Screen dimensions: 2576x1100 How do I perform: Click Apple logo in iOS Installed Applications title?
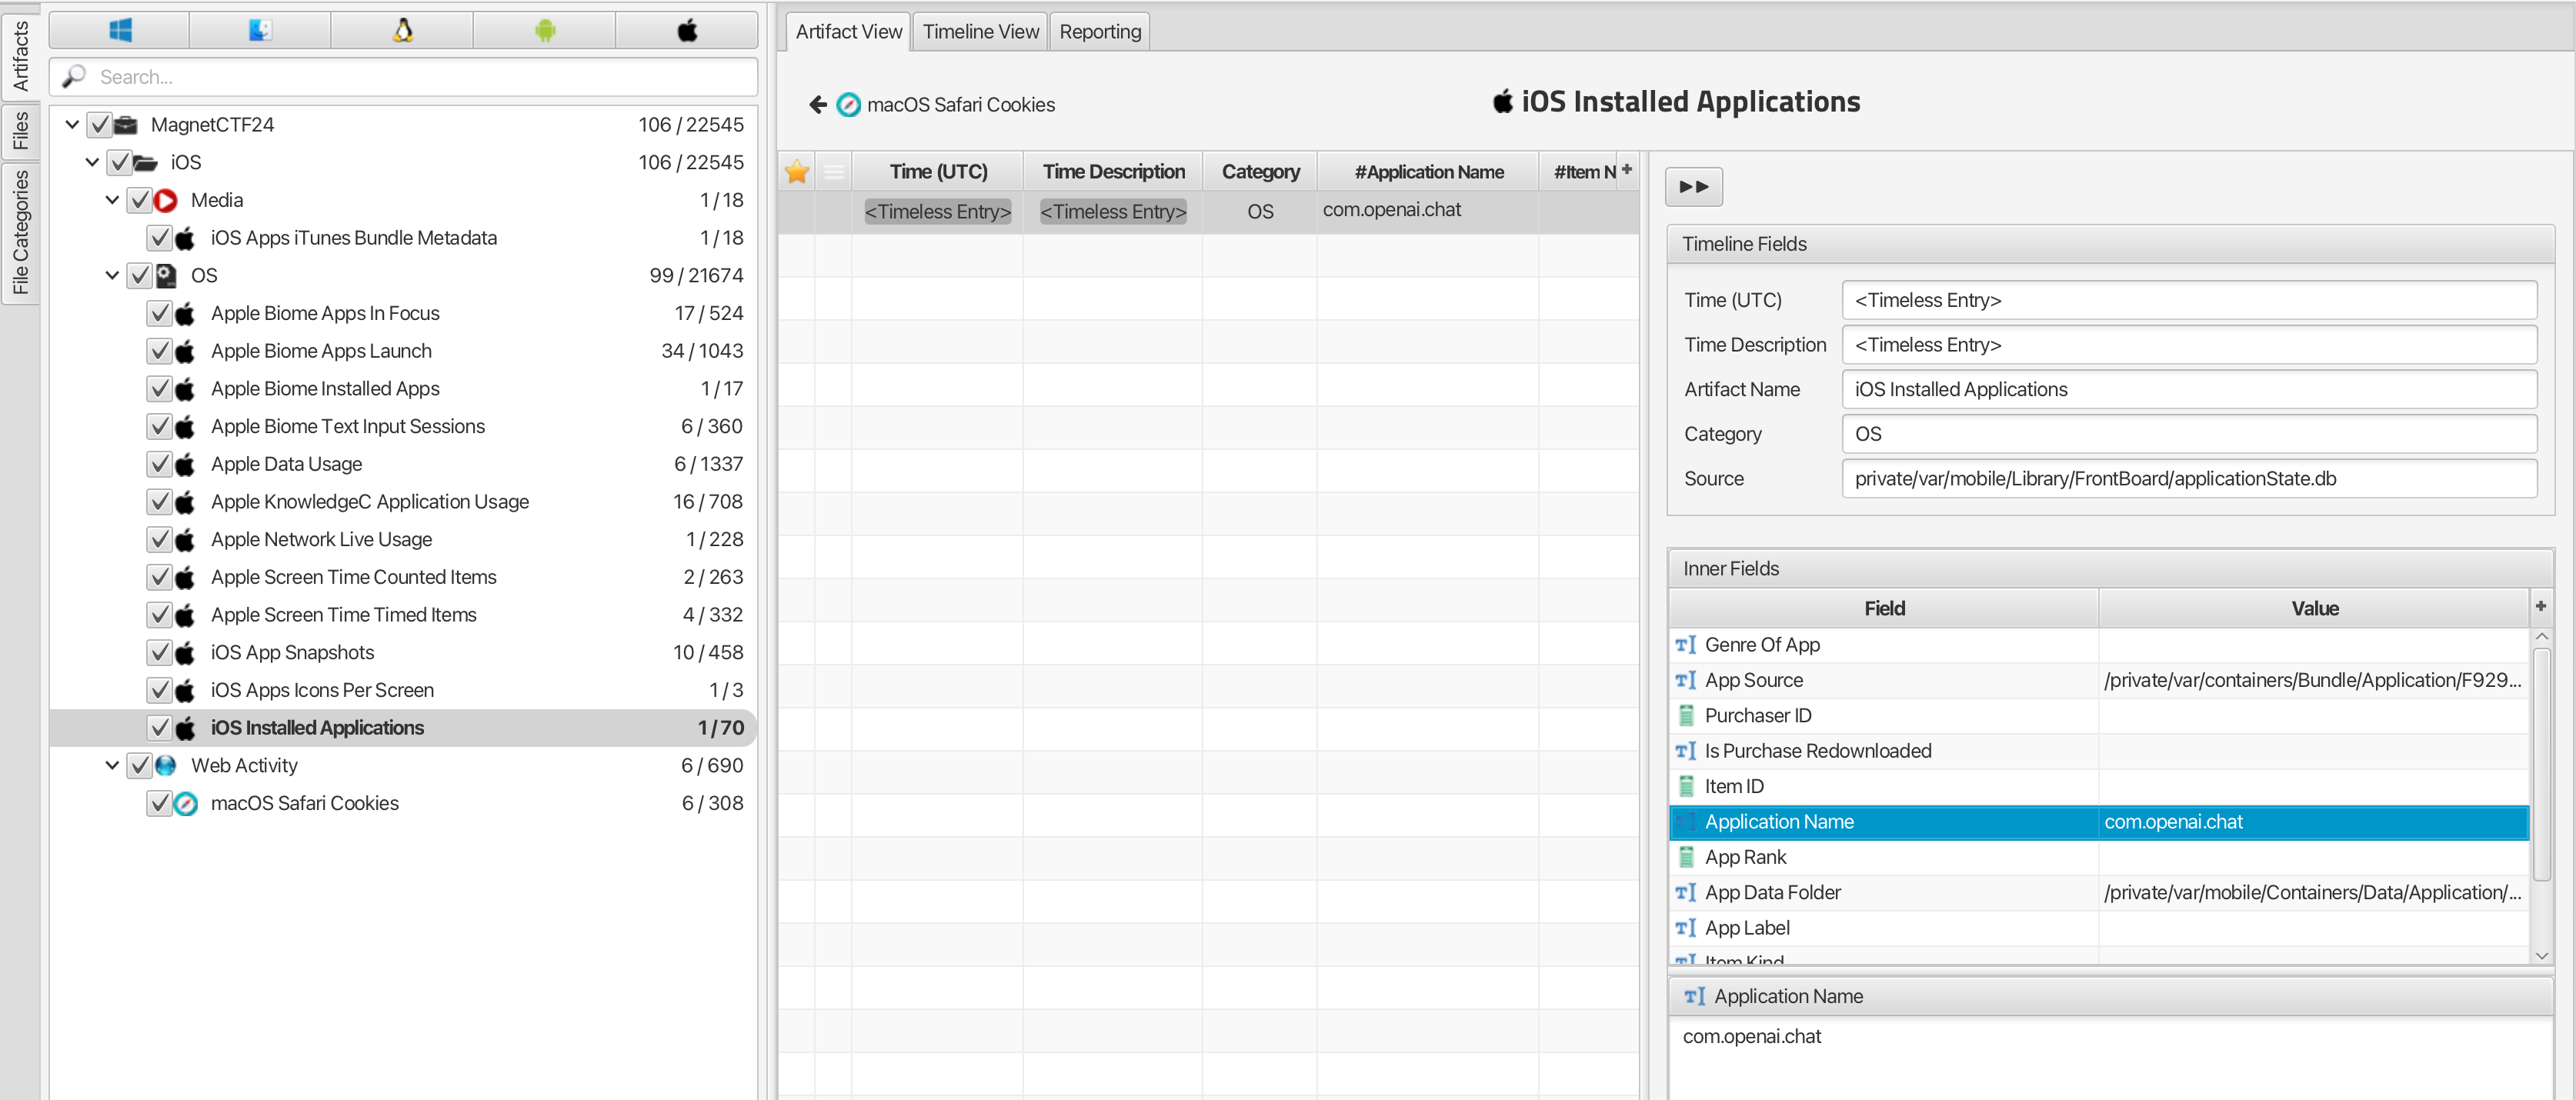click(1503, 101)
